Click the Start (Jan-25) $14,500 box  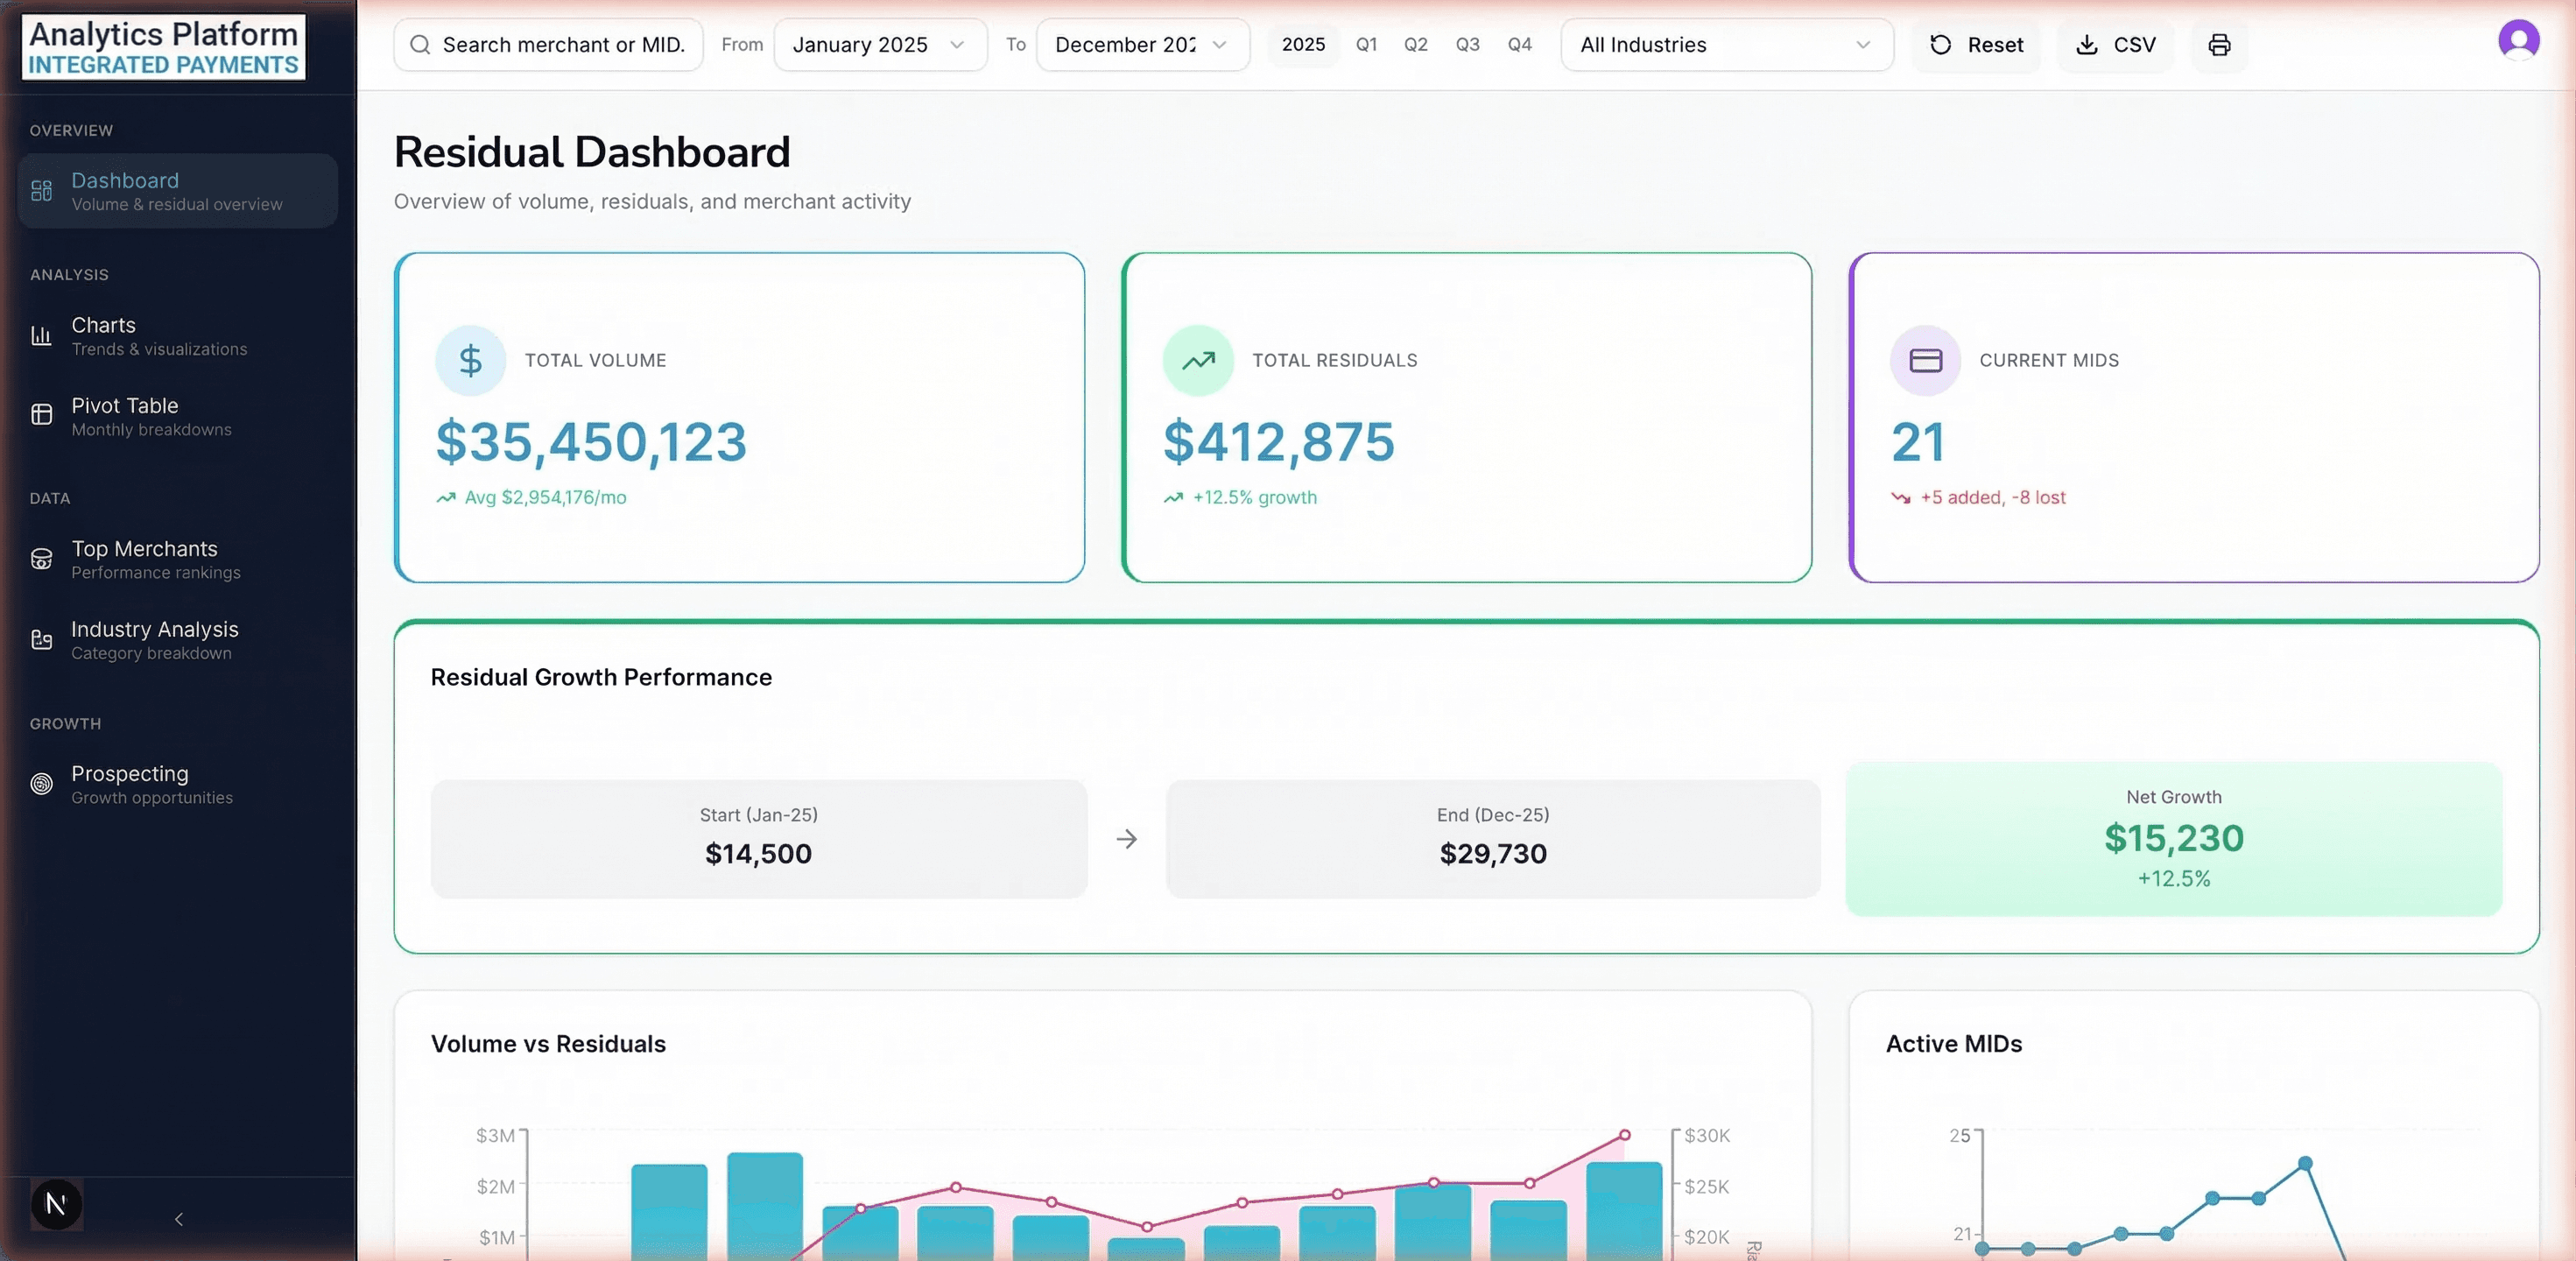(759, 839)
